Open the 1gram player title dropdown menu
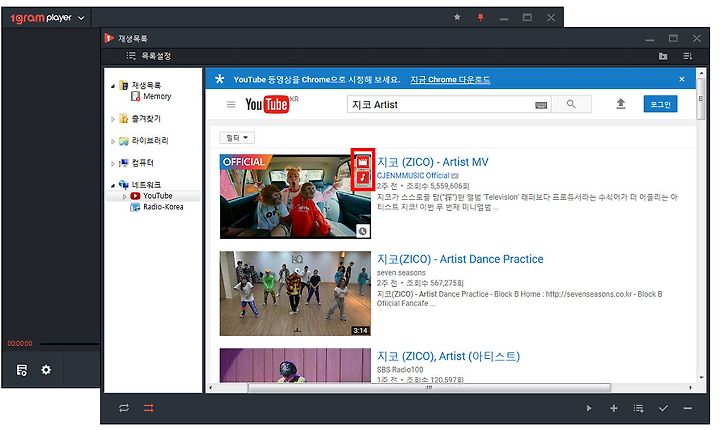This screenshot has height=430, width=720. click(81, 18)
